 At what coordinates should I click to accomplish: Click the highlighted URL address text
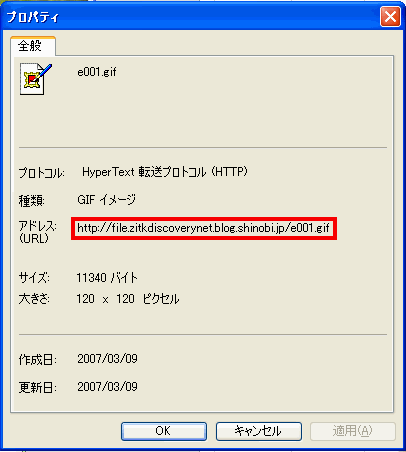[203, 228]
